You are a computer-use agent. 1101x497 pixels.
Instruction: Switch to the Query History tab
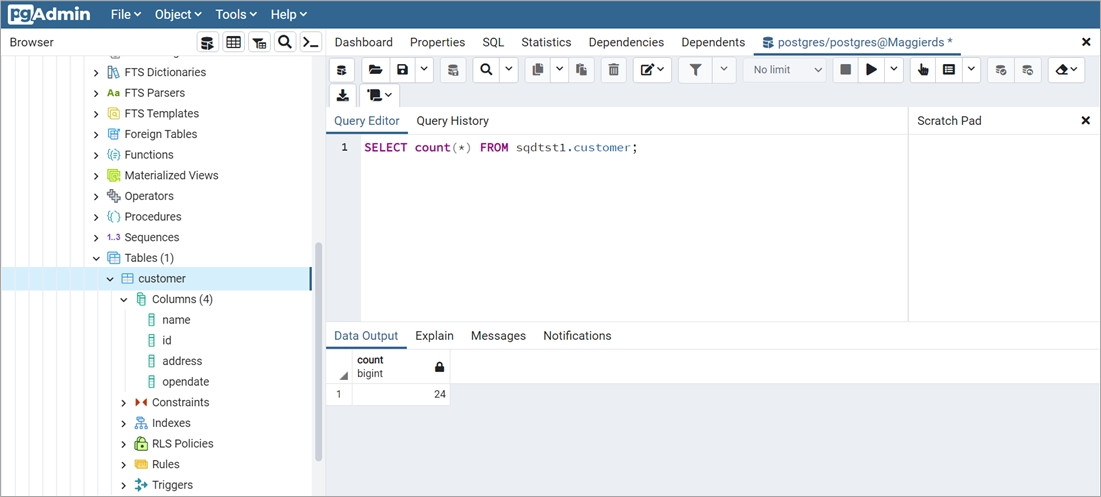pyautogui.click(x=452, y=121)
